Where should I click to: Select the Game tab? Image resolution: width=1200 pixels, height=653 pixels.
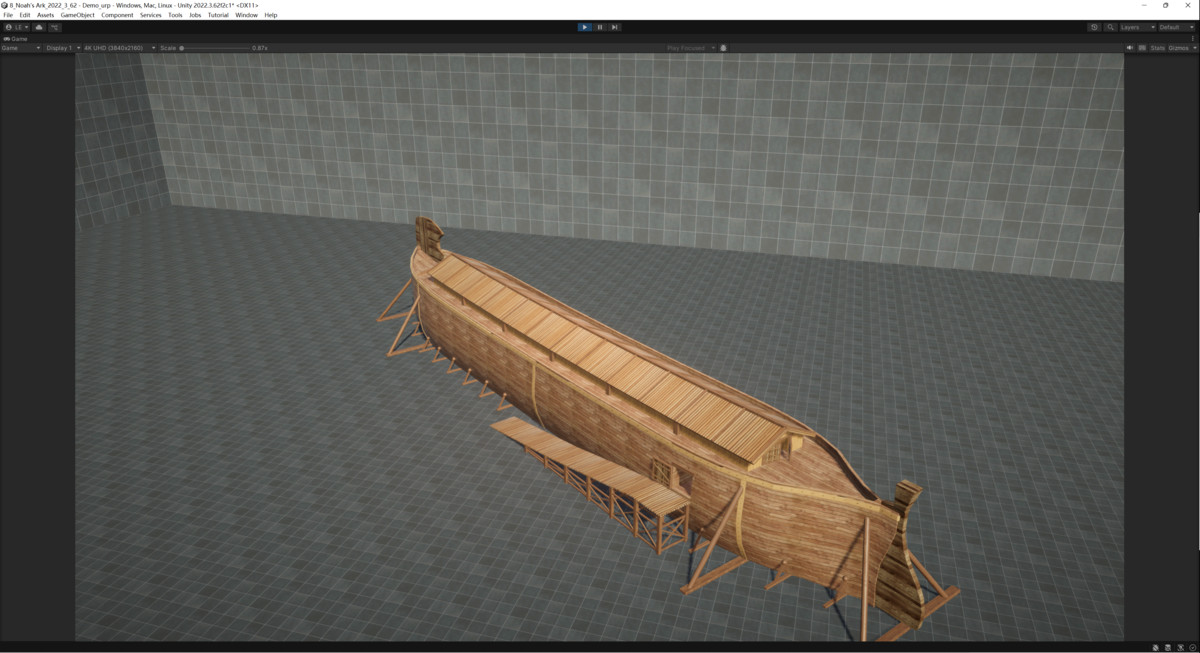[17, 38]
